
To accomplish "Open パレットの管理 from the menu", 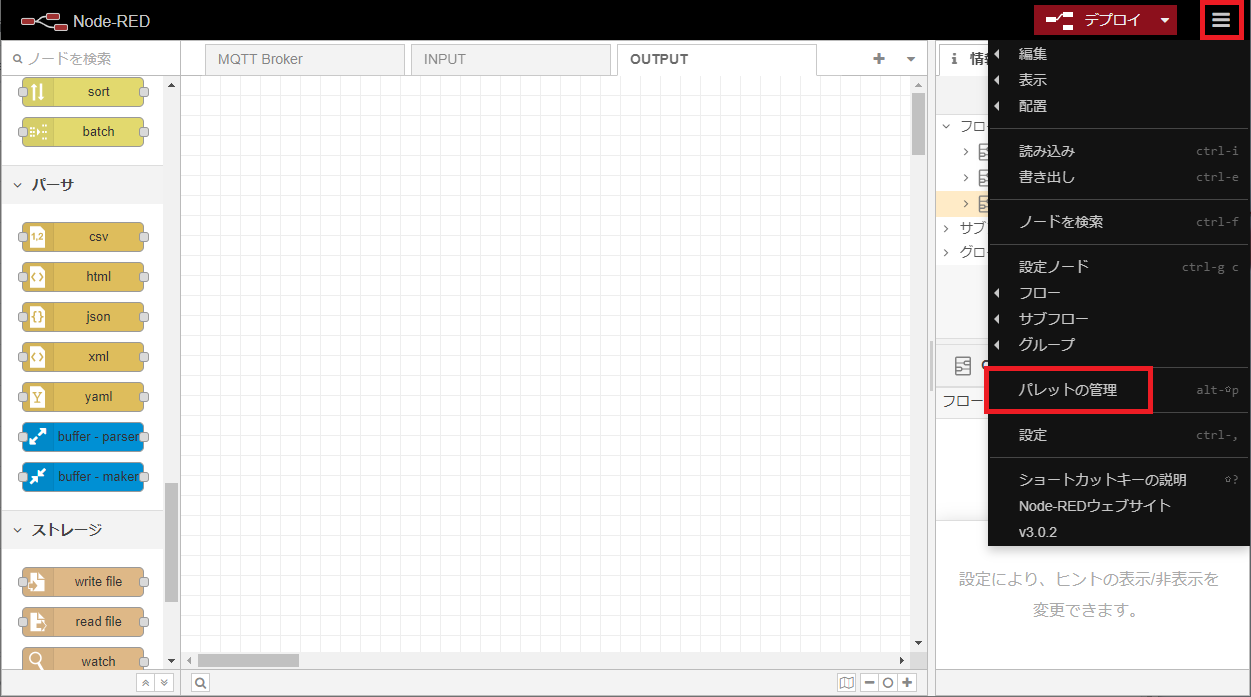I will pos(1068,390).
